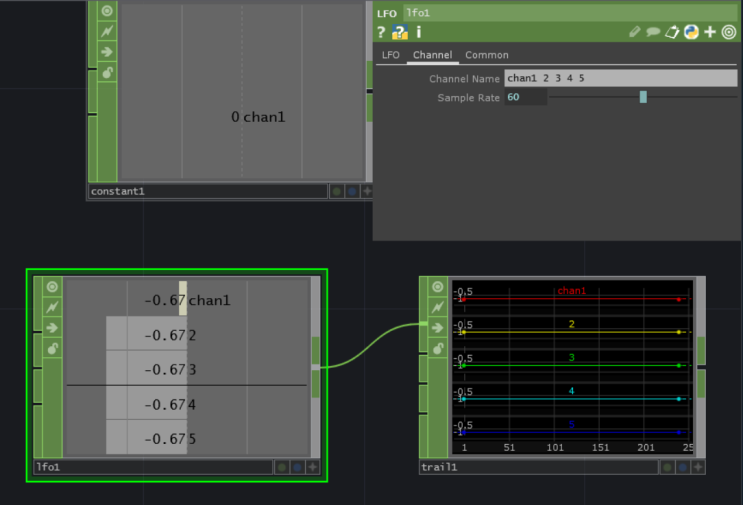
Task: Click the trail1 input connector
Action: pyautogui.click(x=423, y=324)
